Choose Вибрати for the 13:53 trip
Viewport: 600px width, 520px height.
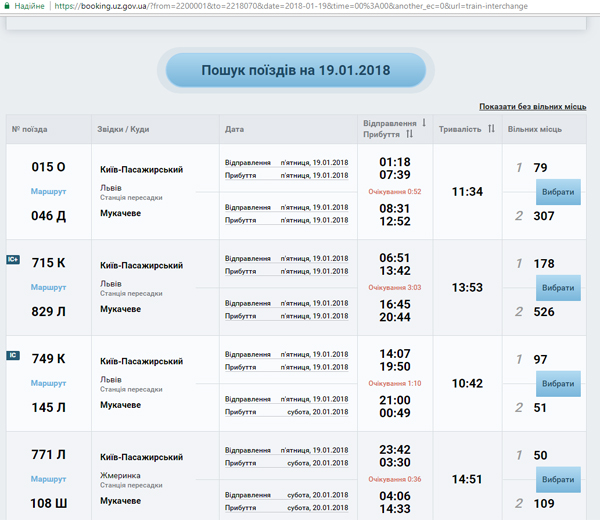tap(558, 287)
